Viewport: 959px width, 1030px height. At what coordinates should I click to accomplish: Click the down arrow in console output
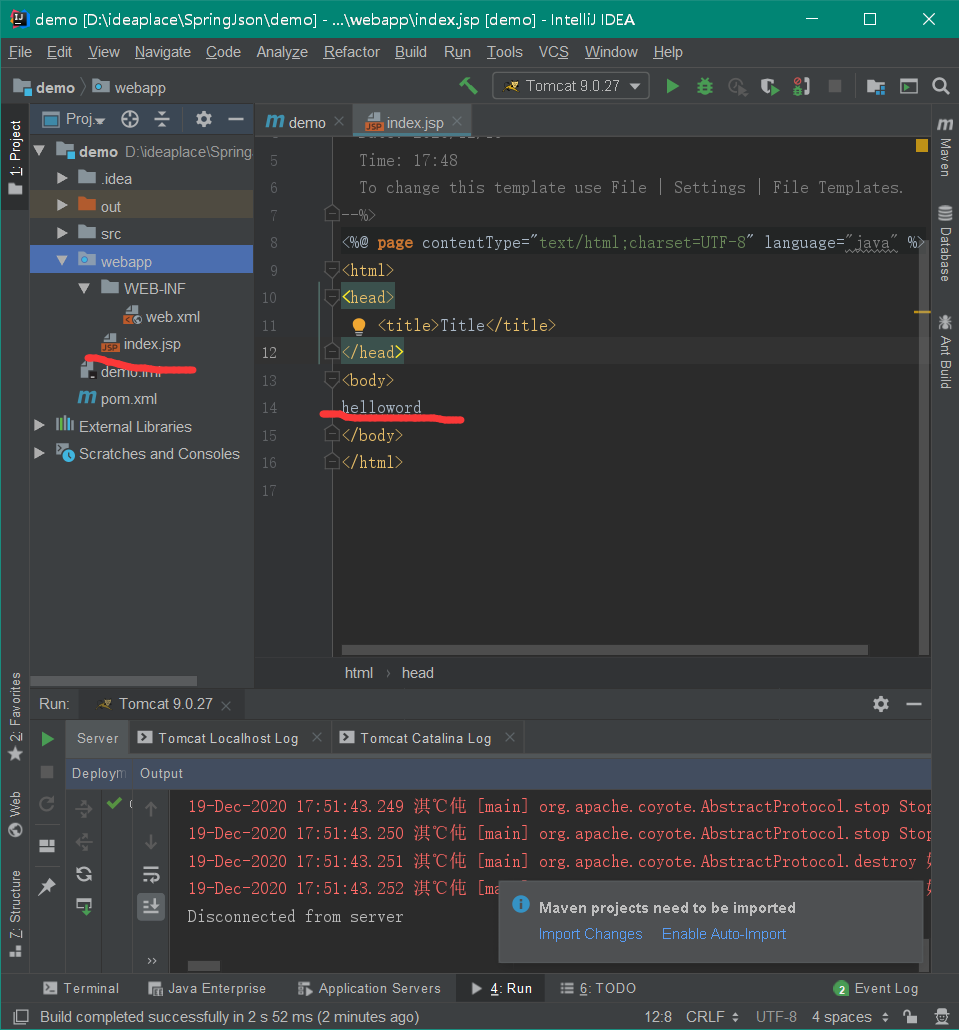point(151,841)
